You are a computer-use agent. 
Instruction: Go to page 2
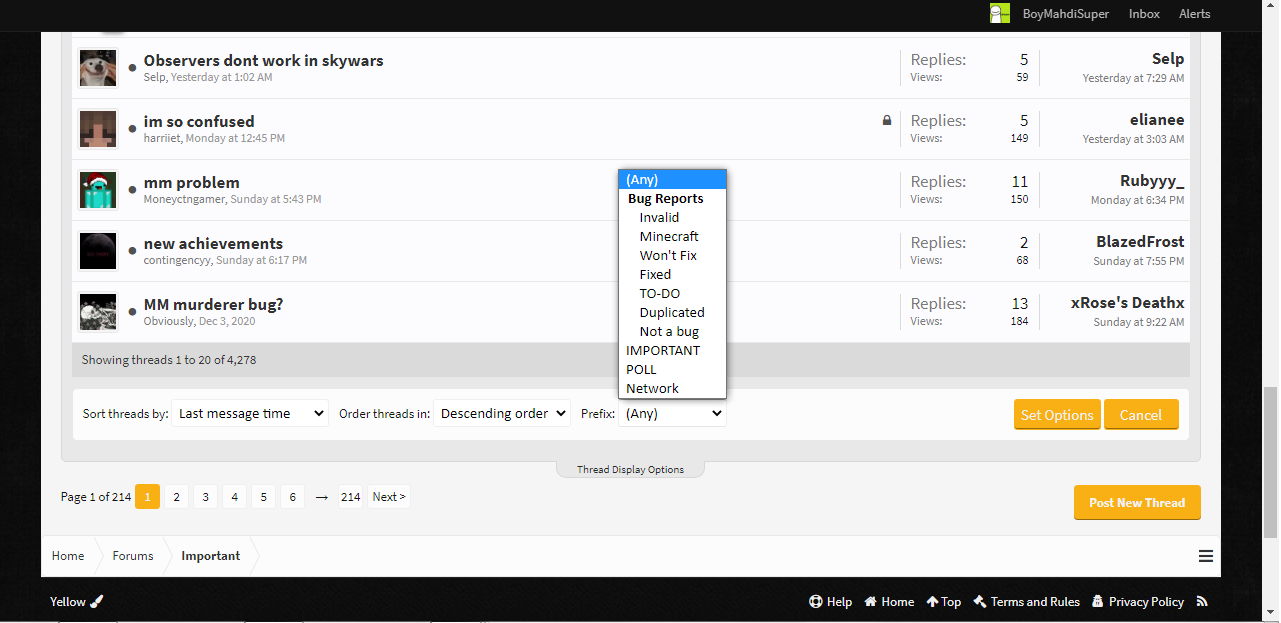point(176,497)
